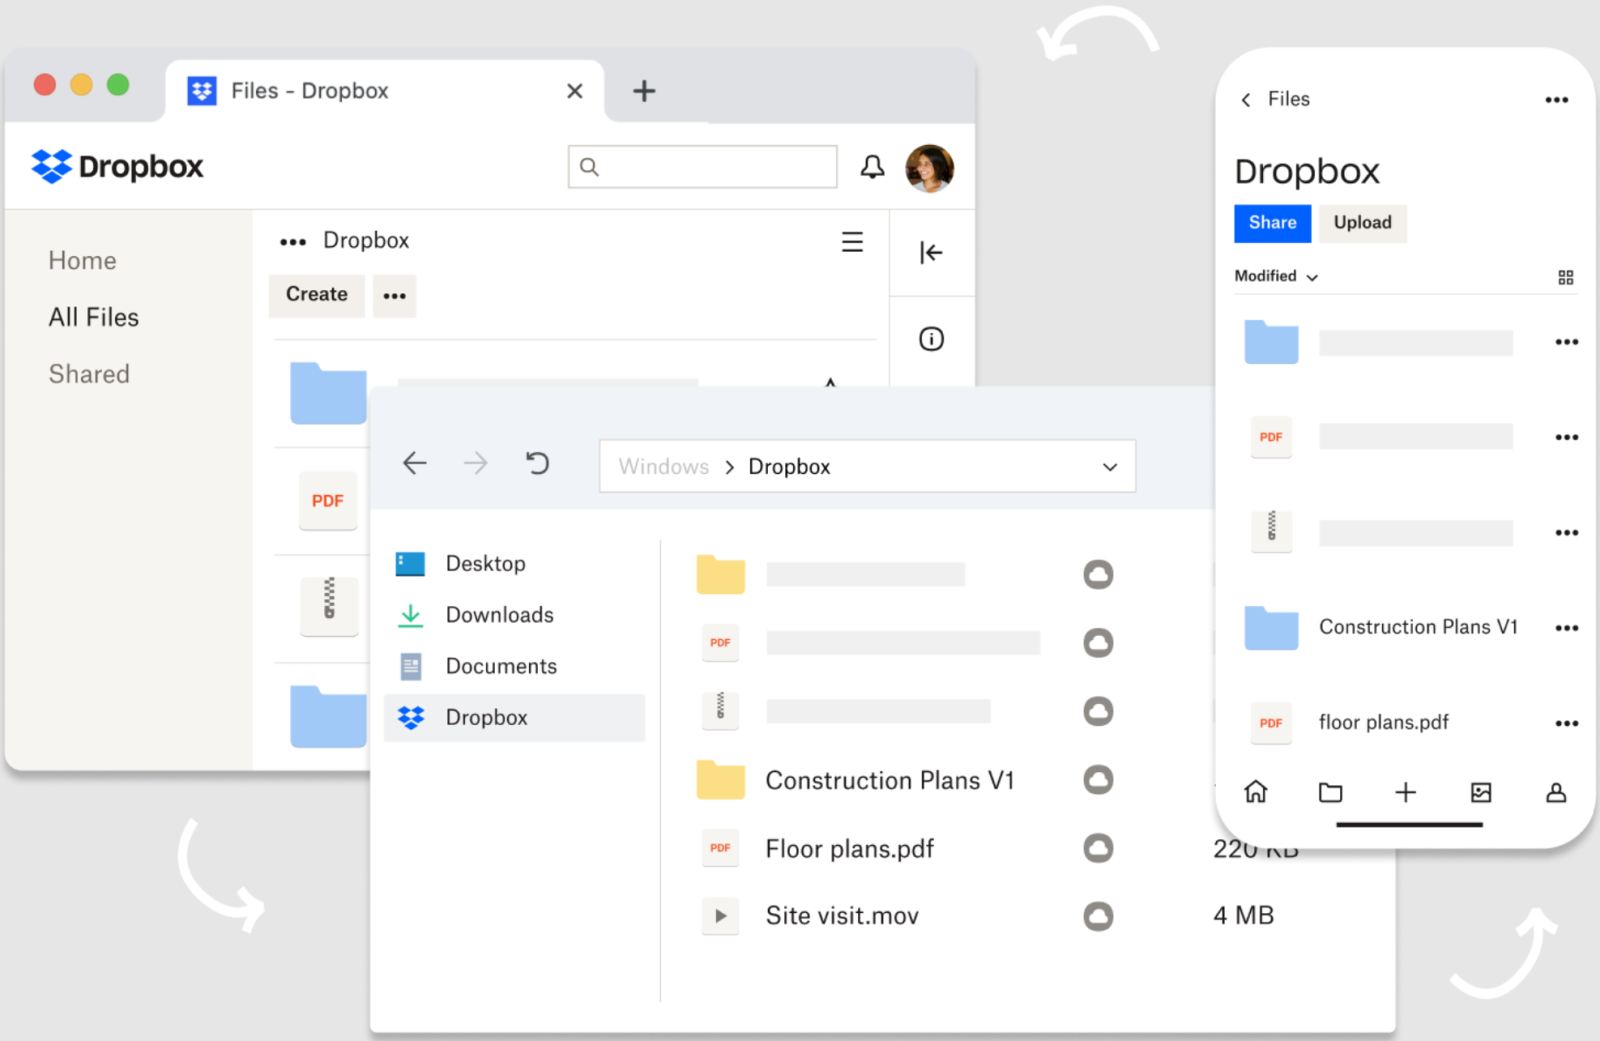Select Documents in explorer sidebar
This screenshot has height=1041, width=1600.
(x=515, y=667)
